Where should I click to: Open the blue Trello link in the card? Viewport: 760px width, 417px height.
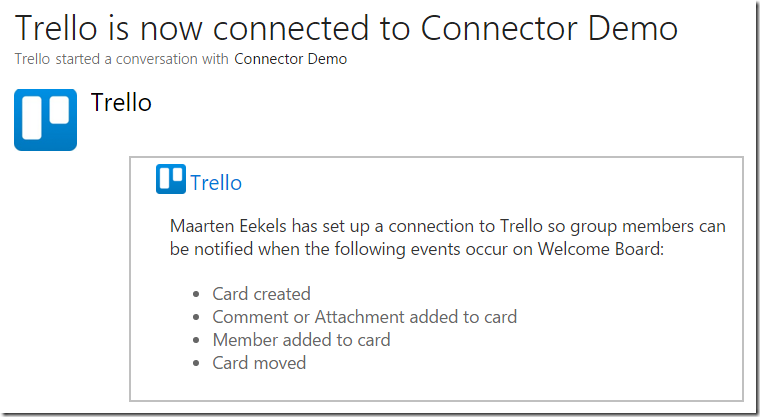[x=216, y=183]
